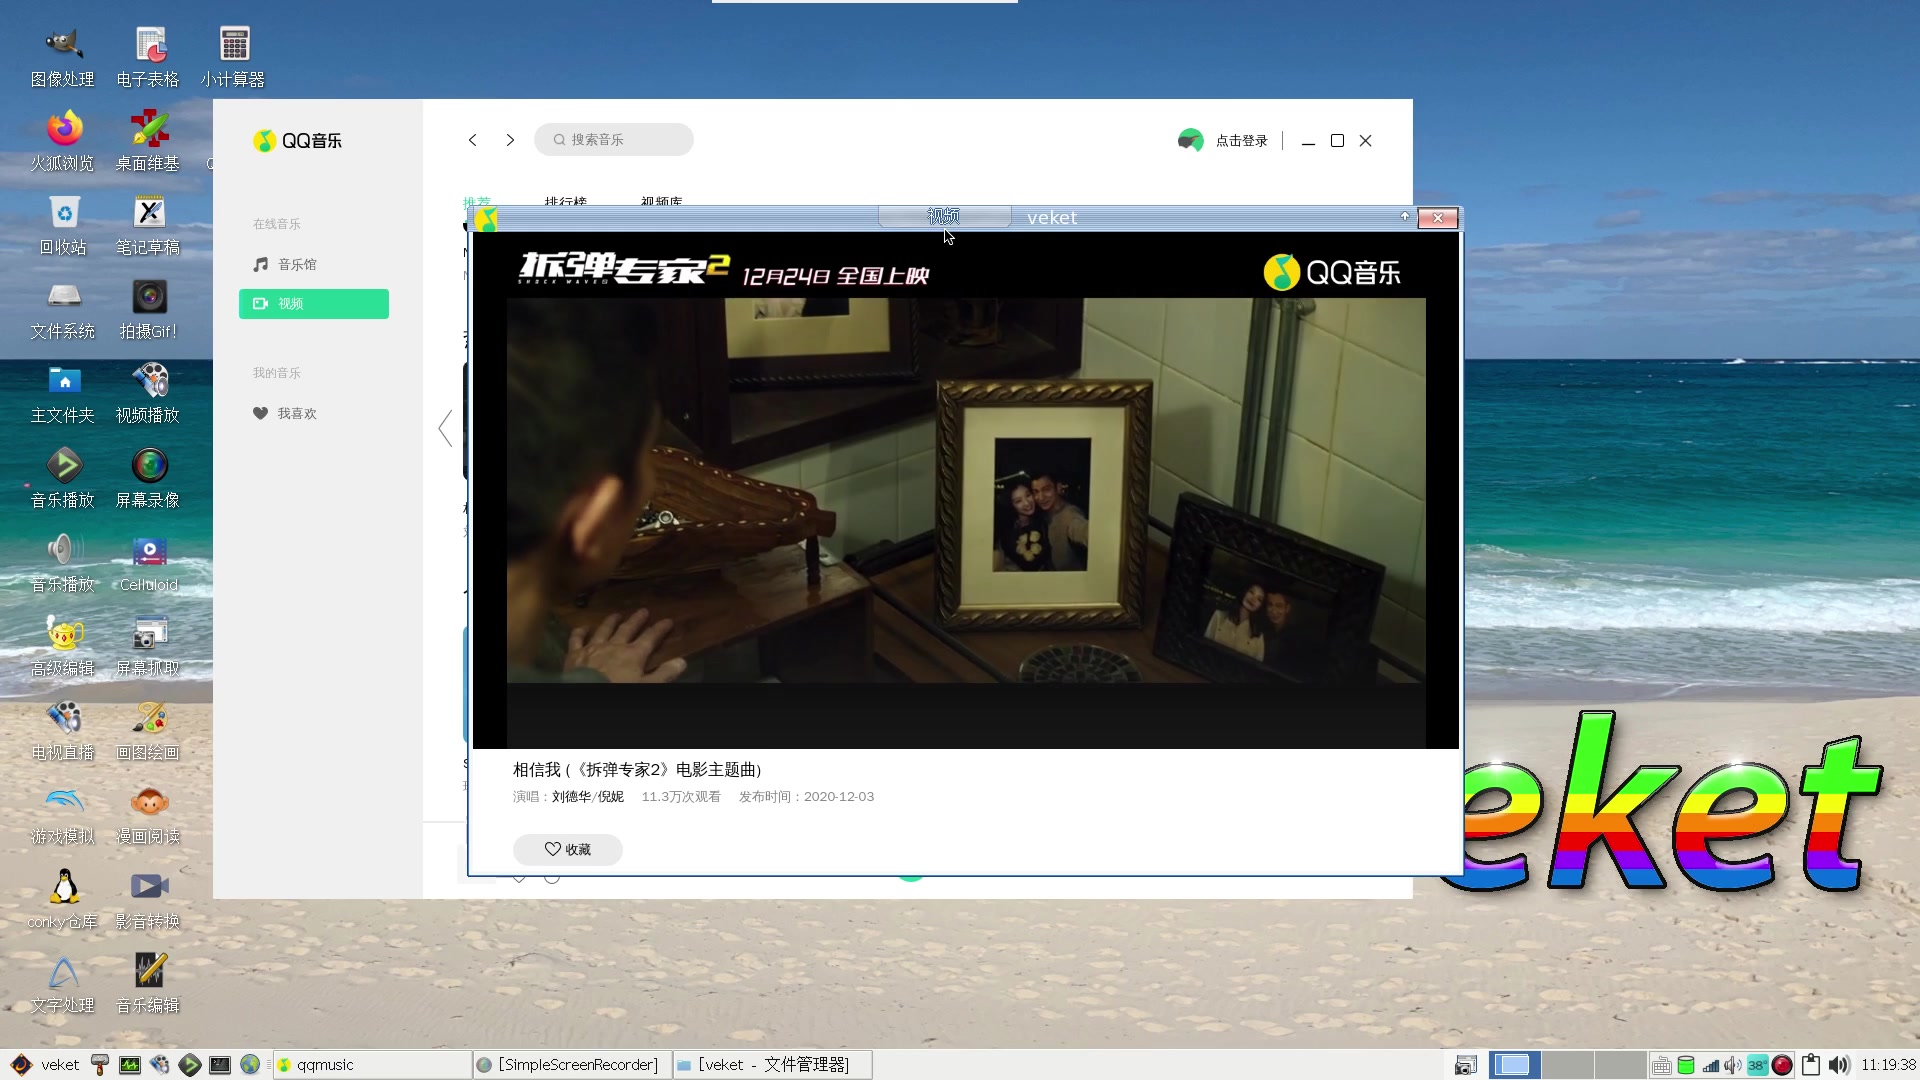Image resolution: width=1920 pixels, height=1080 pixels.
Task: Open conky仓库 penguin icon
Action: [63, 900]
